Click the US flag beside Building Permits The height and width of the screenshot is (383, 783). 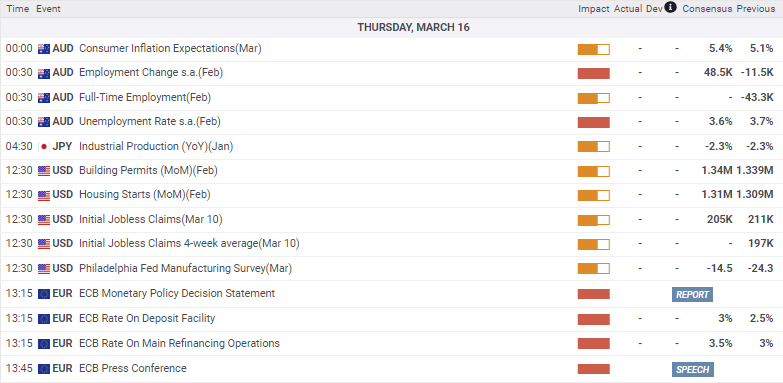44,171
